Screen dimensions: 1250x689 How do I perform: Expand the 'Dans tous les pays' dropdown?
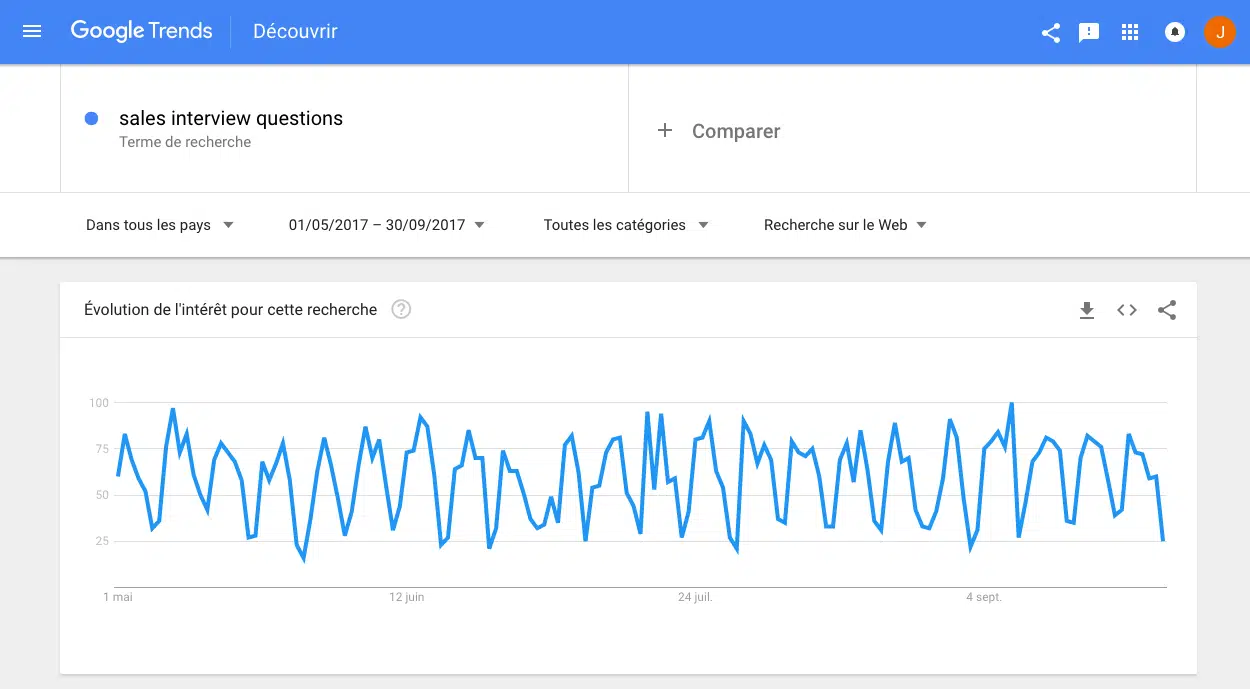click(160, 225)
